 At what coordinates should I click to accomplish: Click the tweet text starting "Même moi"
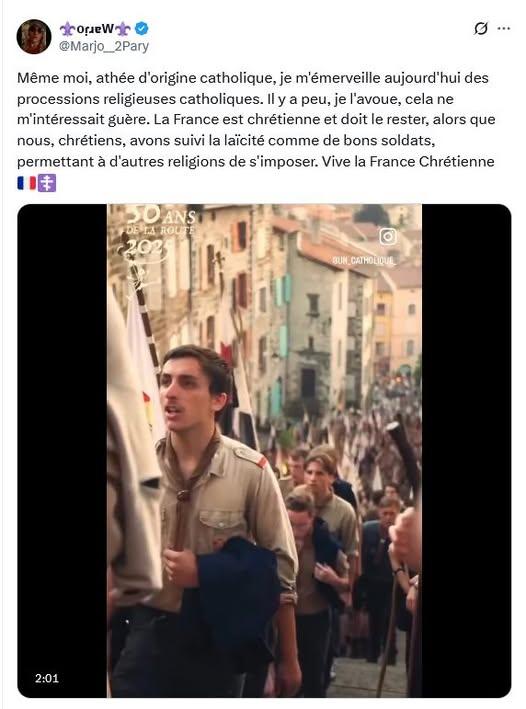(258, 119)
